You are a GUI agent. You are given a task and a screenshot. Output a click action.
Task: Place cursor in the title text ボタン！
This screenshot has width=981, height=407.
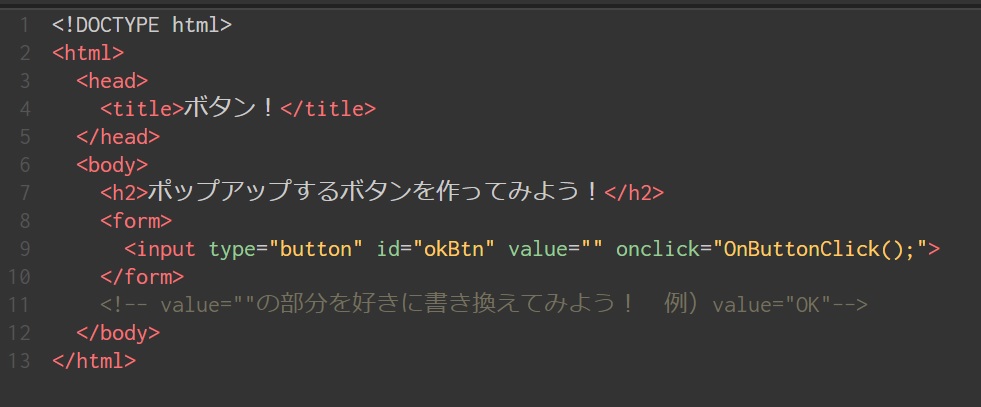[x=229, y=108]
